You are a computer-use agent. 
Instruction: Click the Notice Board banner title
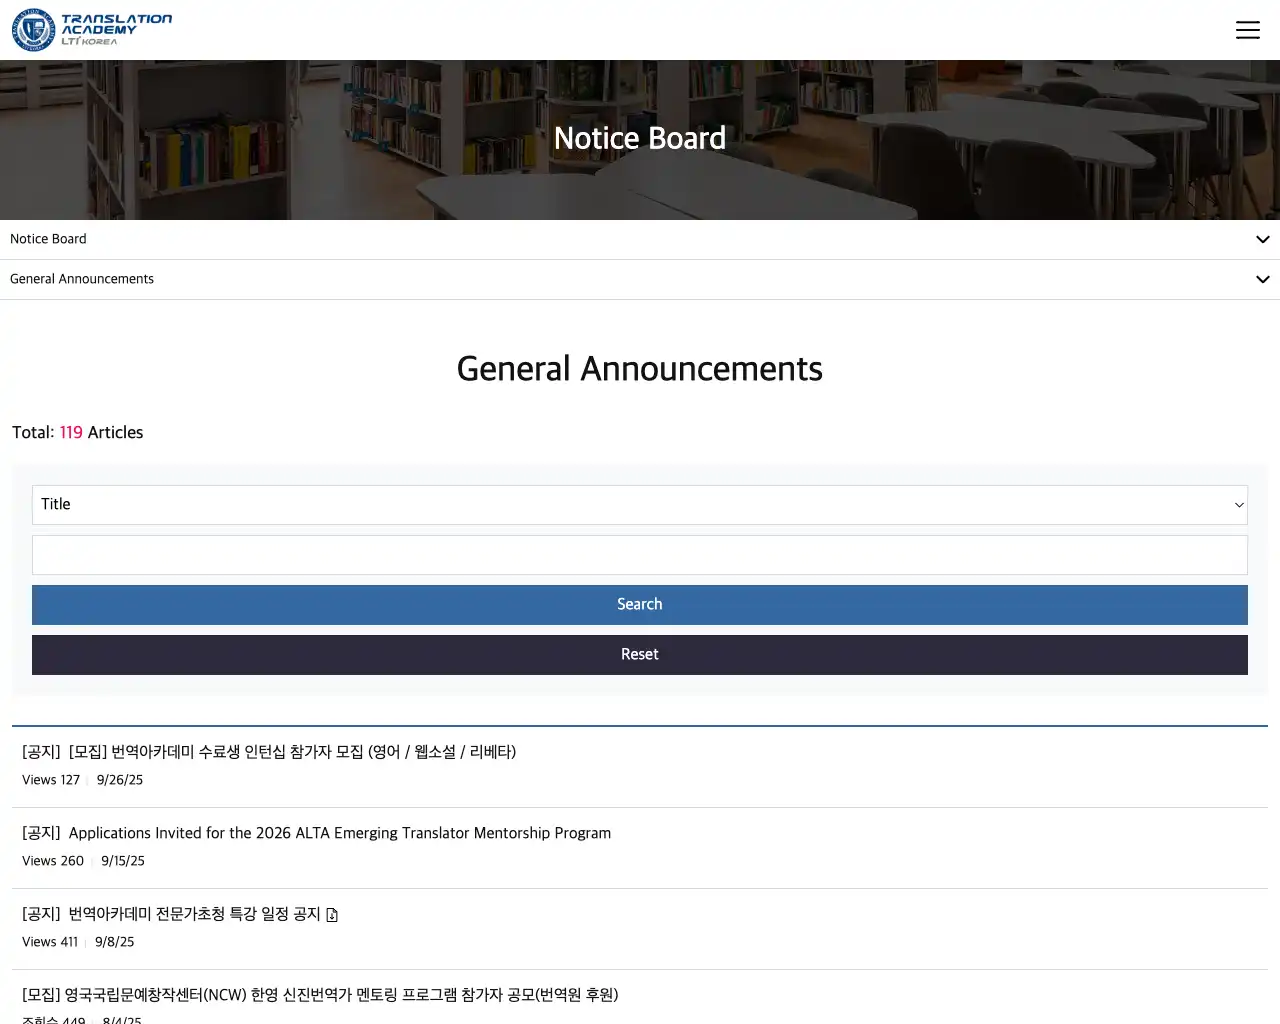coord(640,138)
